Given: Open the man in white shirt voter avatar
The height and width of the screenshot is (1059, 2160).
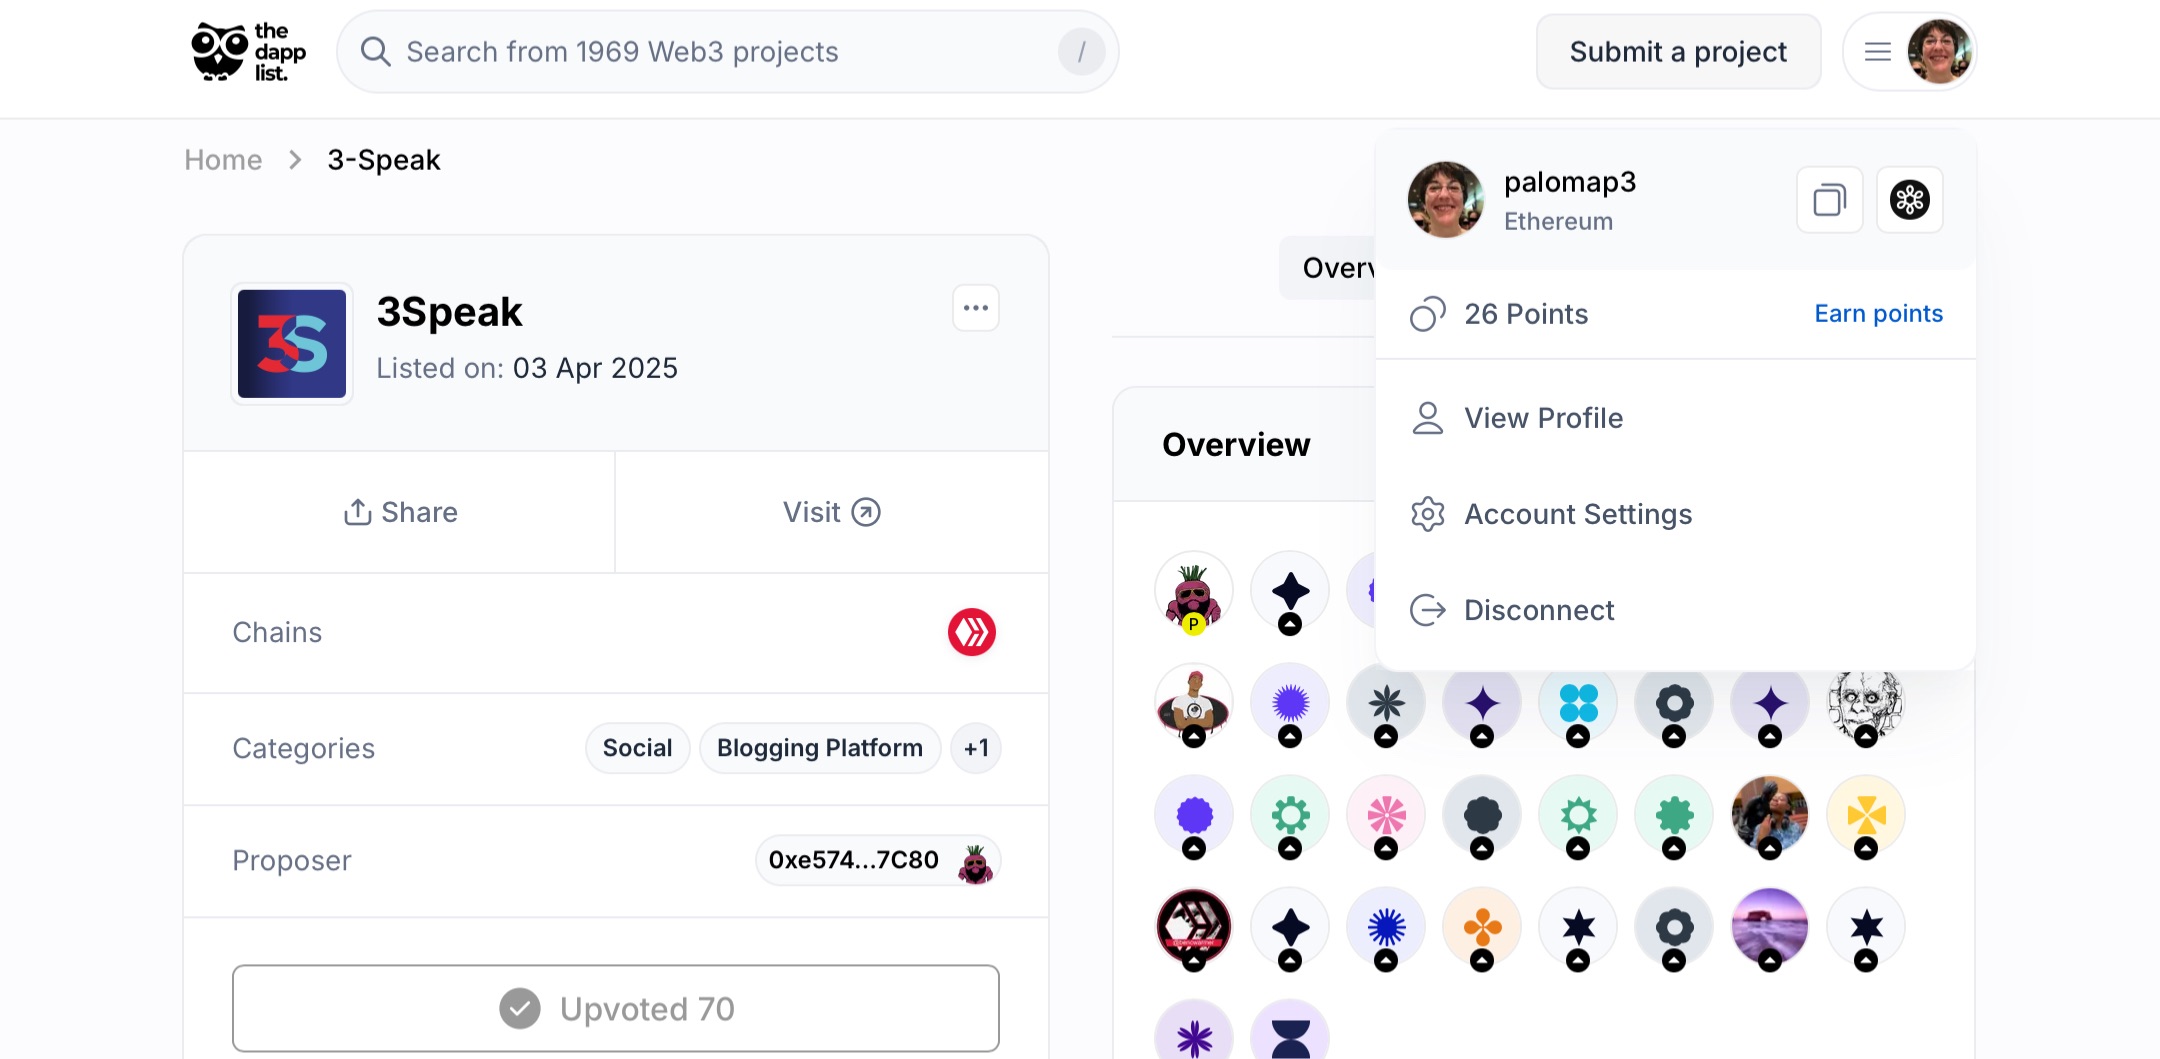Looking at the screenshot, I should click(1193, 704).
